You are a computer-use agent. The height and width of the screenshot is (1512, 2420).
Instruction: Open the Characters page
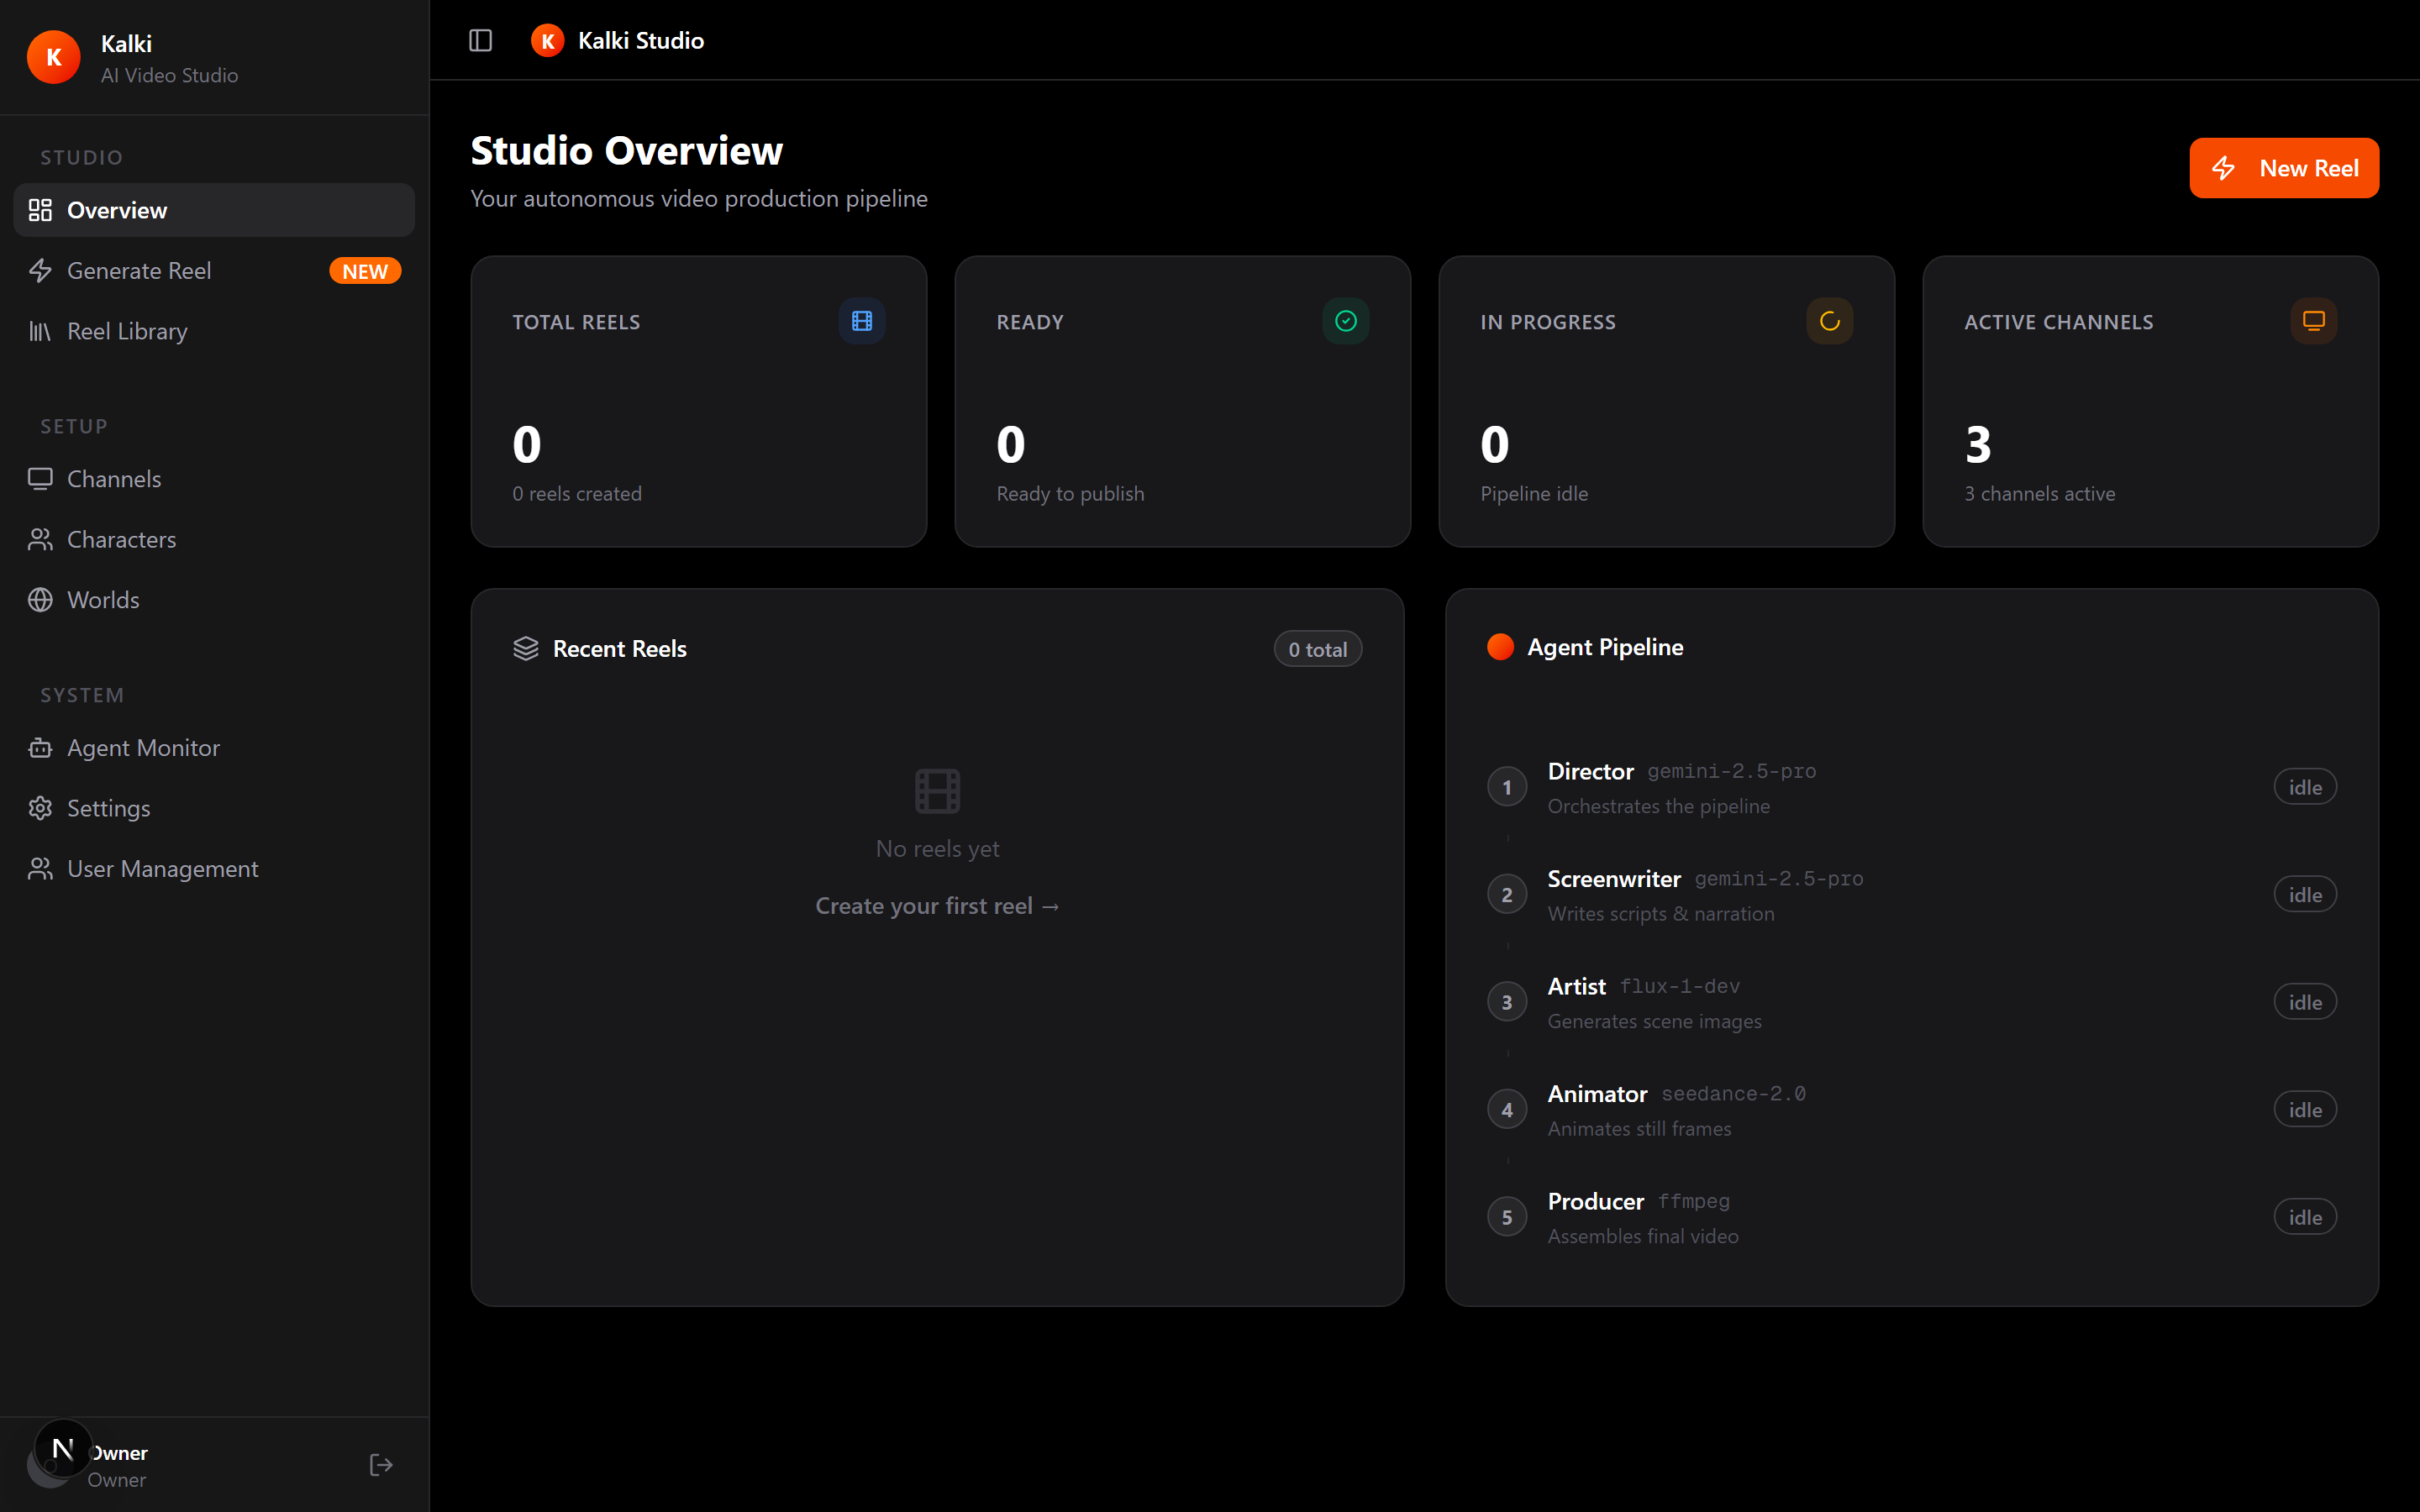pyautogui.click(x=214, y=540)
